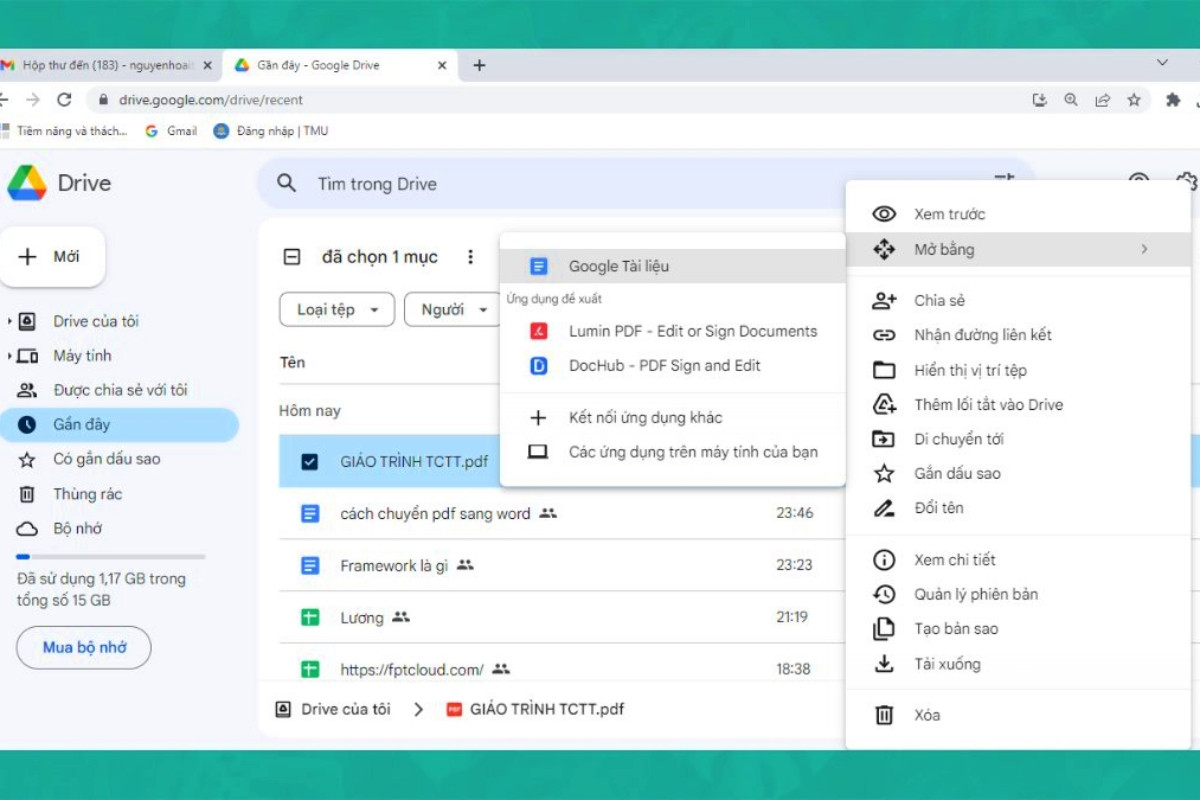Open the Tiềm năng và thách... bookmark
Screen dimensions: 1200x800
tap(65, 131)
